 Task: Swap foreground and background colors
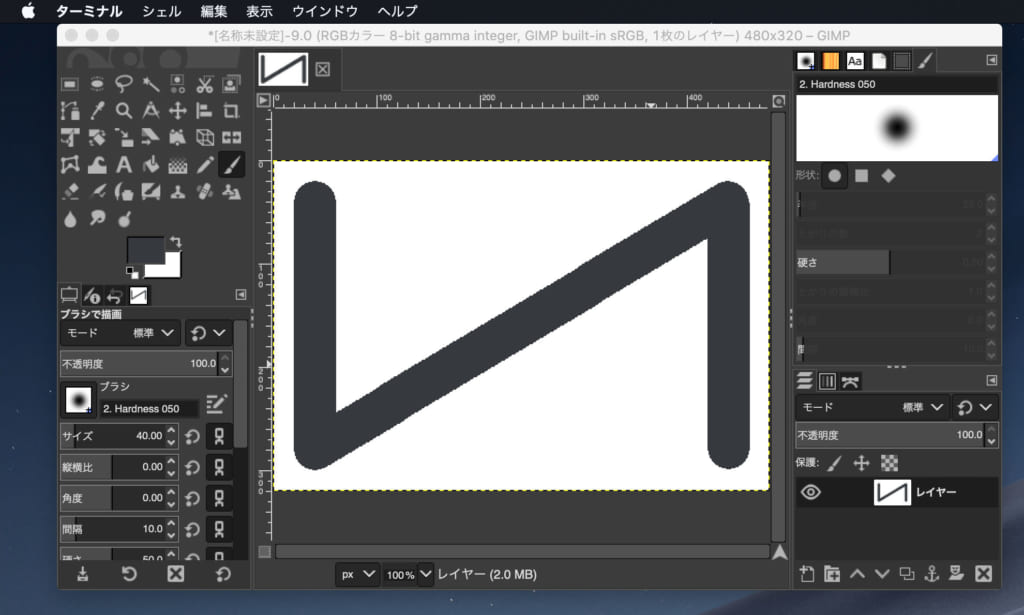(x=175, y=240)
